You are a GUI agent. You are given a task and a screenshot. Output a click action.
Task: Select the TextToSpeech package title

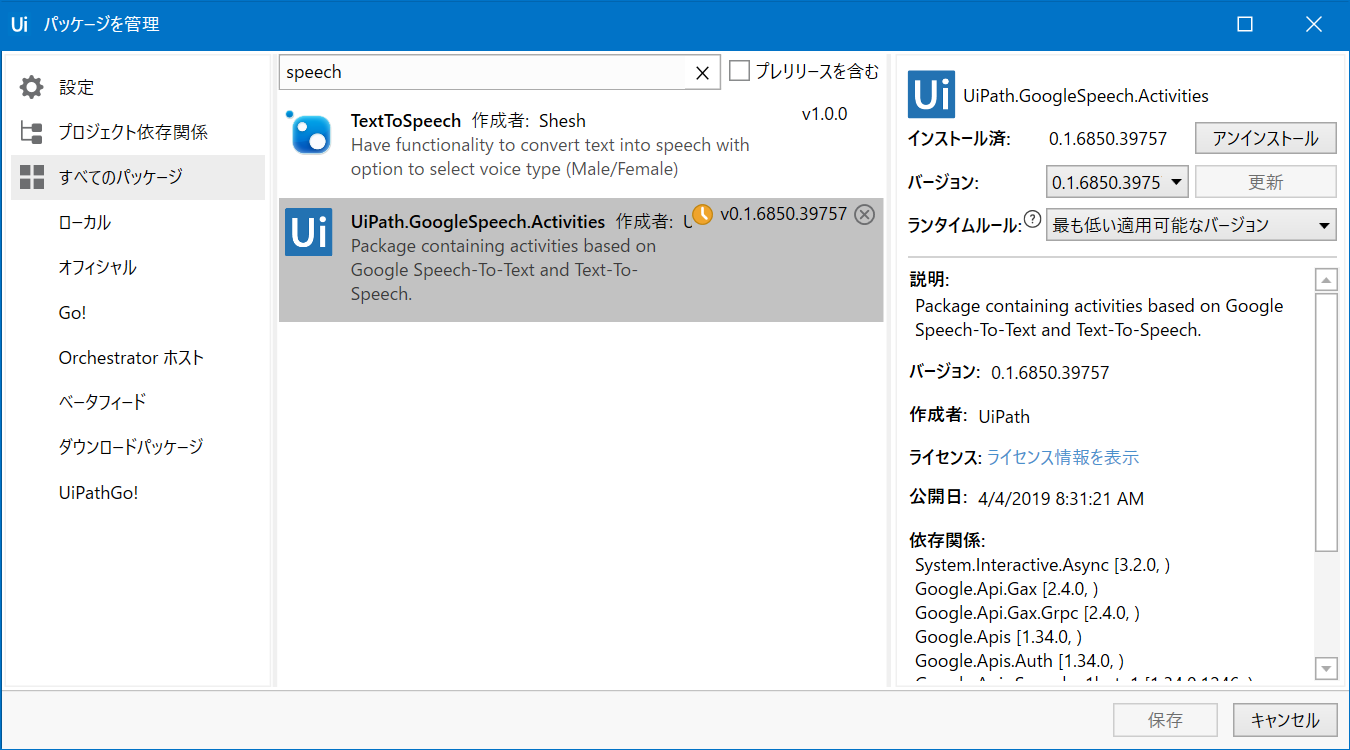point(406,120)
